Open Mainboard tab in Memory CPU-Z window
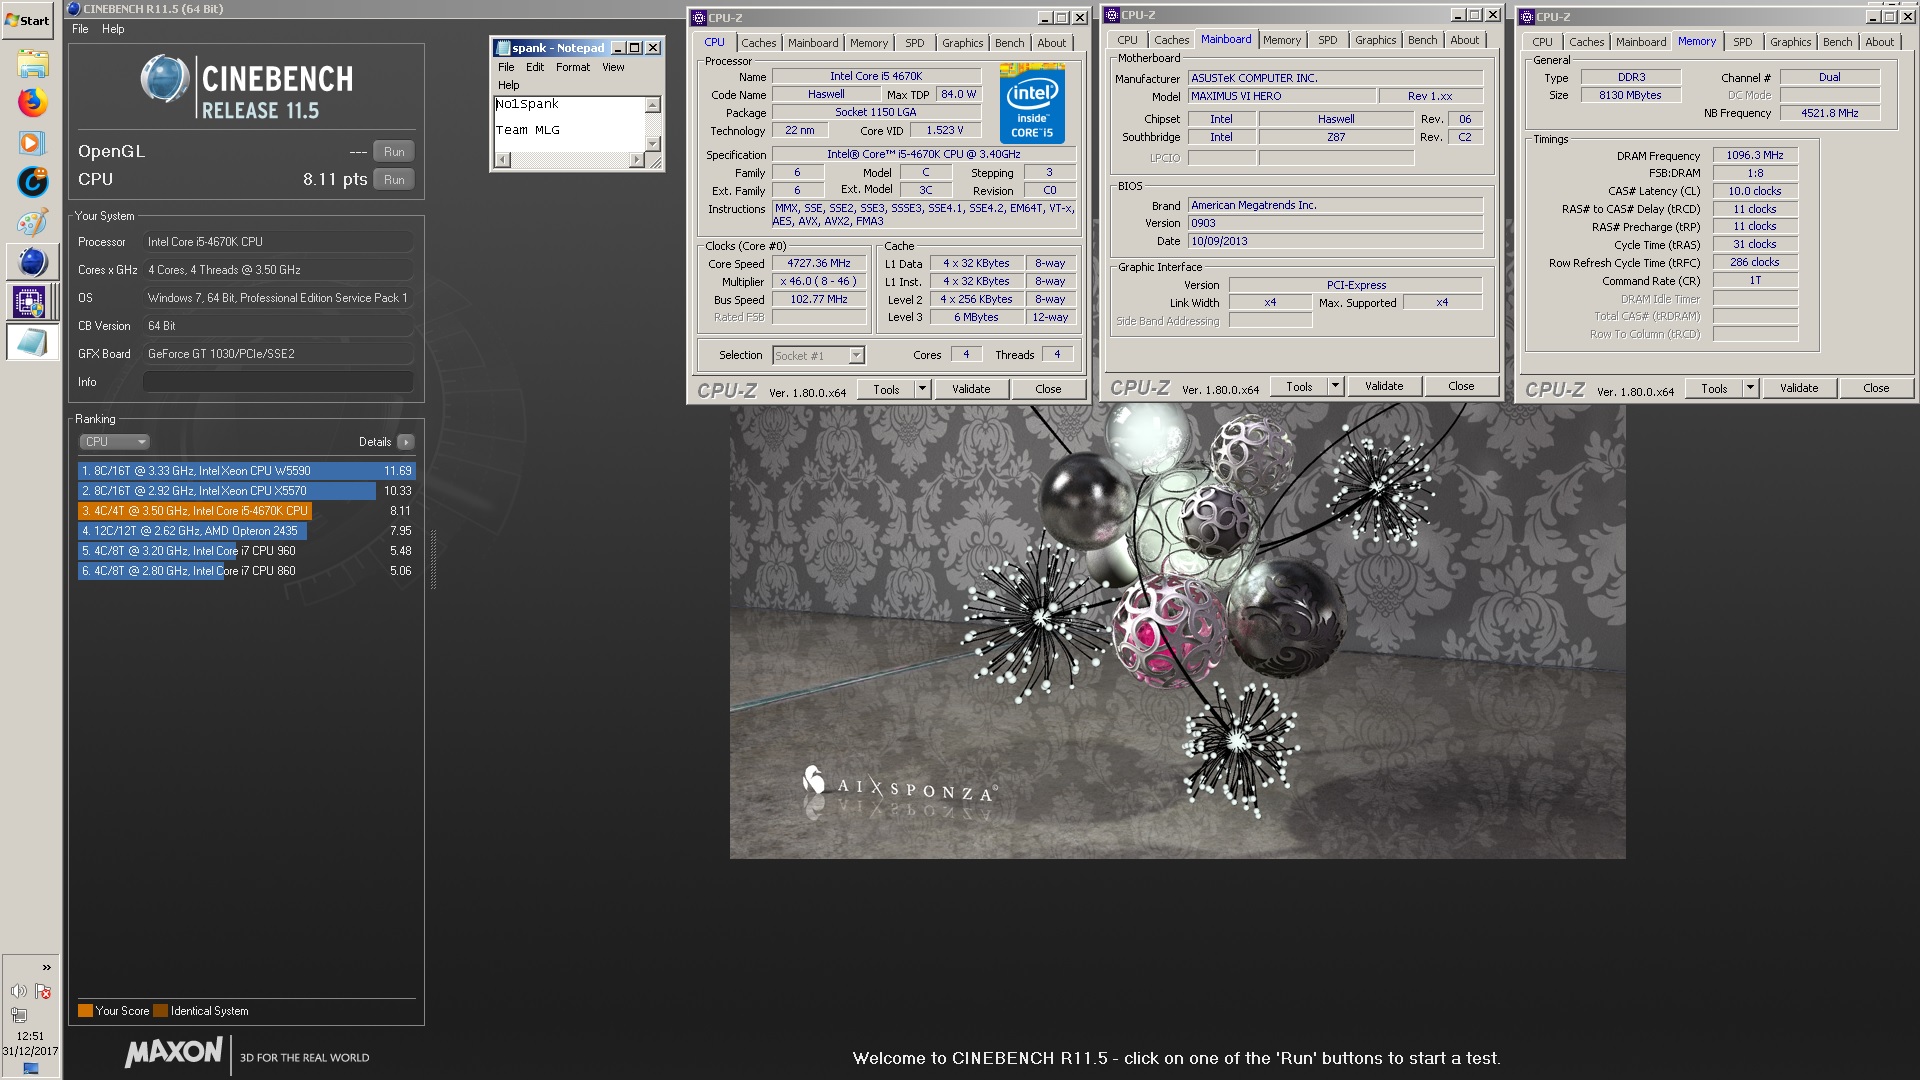Image resolution: width=1920 pixels, height=1080 pixels. pos(1641,42)
